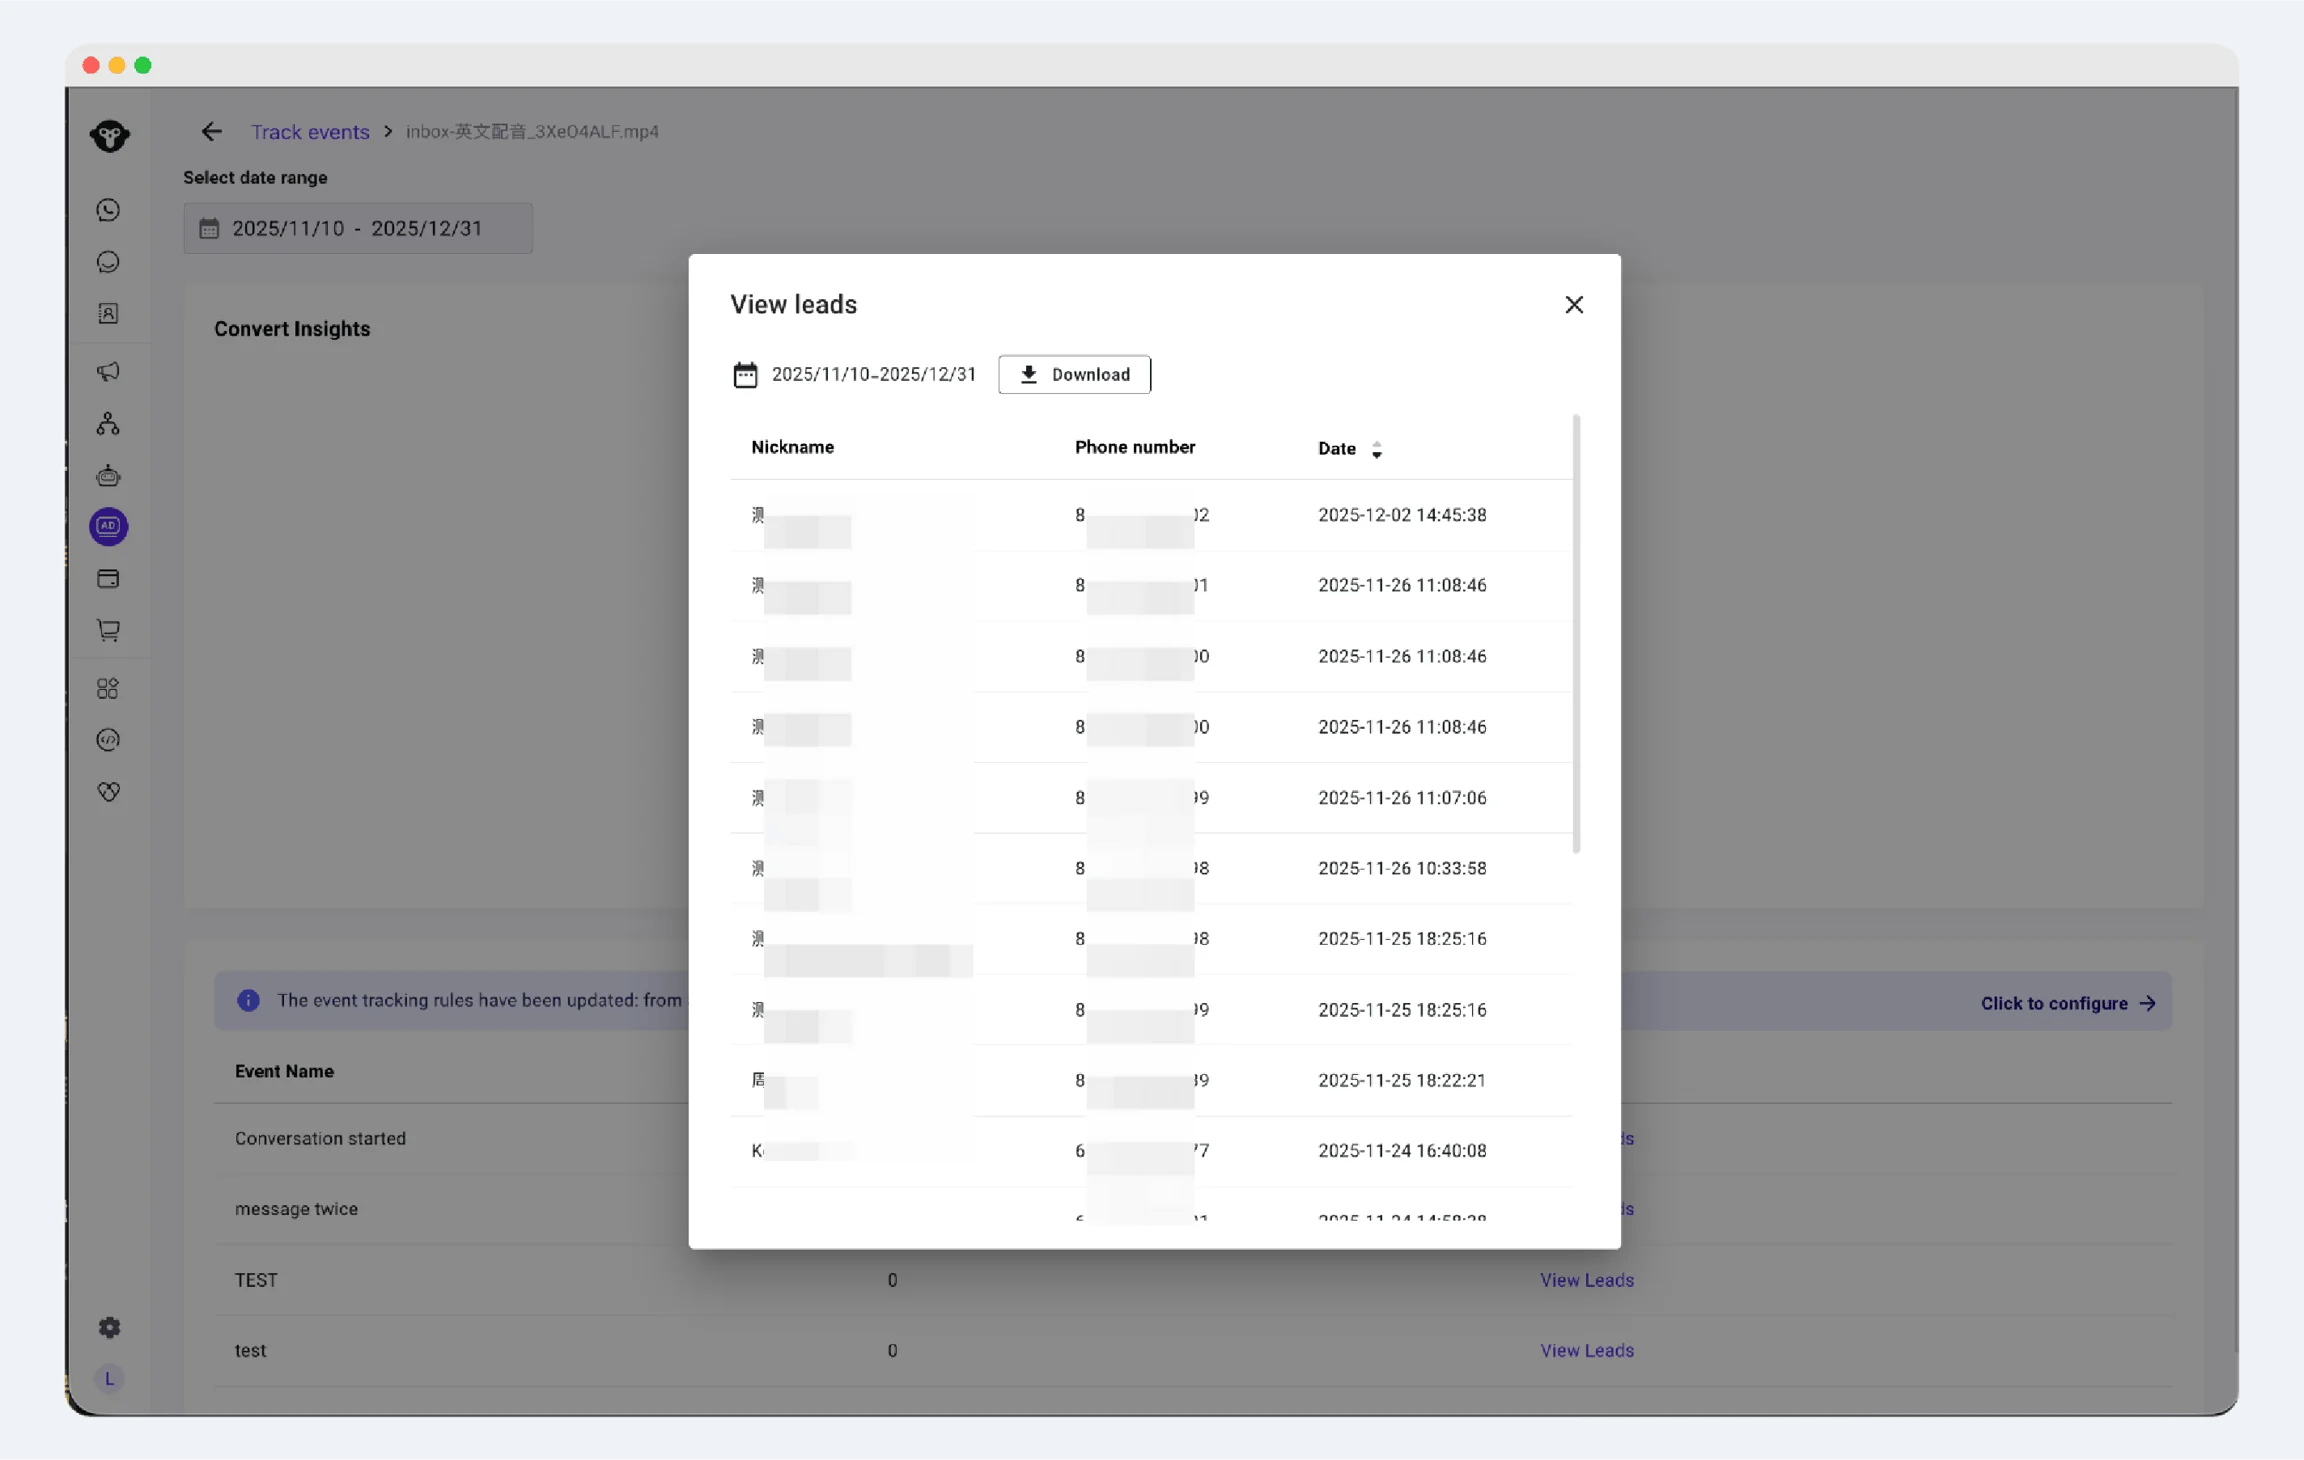Select the lead dated 2025-11-24 16:40:08
Image resolution: width=2304 pixels, height=1460 pixels.
[1151, 1151]
